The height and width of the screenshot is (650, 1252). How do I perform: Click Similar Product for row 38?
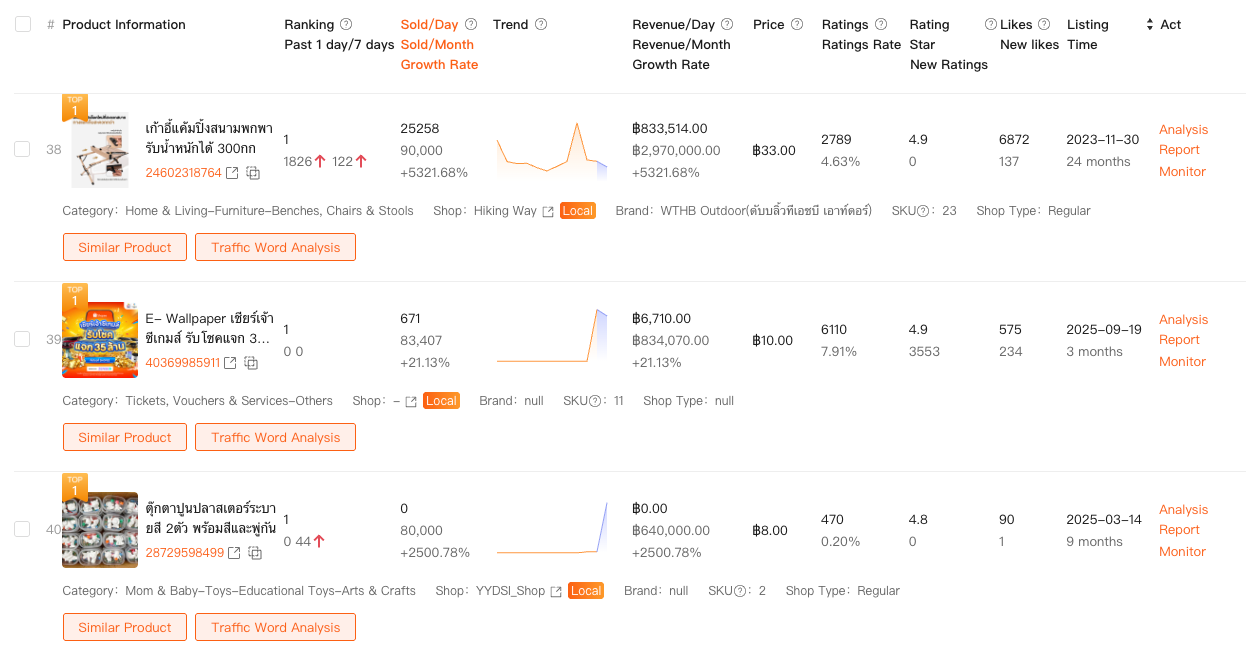pyautogui.click(x=125, y=247)
